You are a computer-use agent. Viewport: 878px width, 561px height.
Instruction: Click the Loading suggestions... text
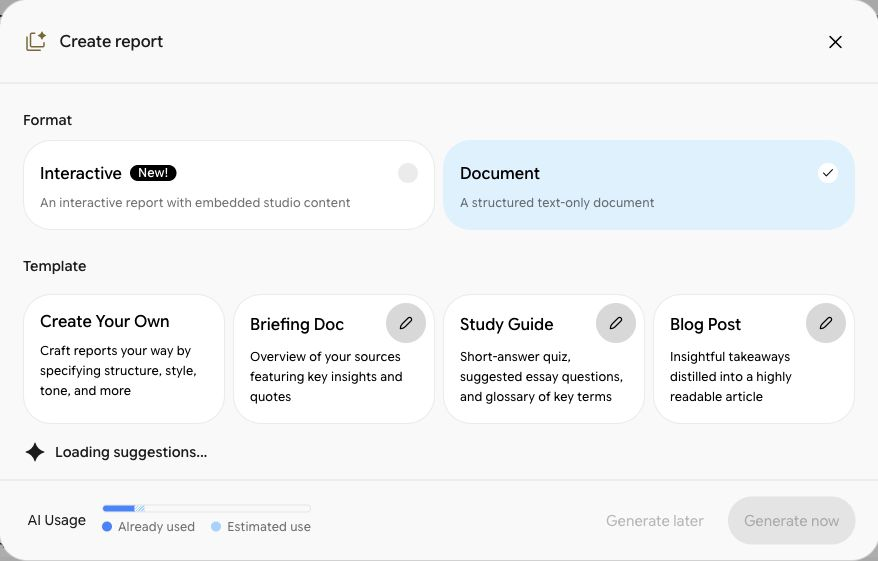click(x=131, y=452)
